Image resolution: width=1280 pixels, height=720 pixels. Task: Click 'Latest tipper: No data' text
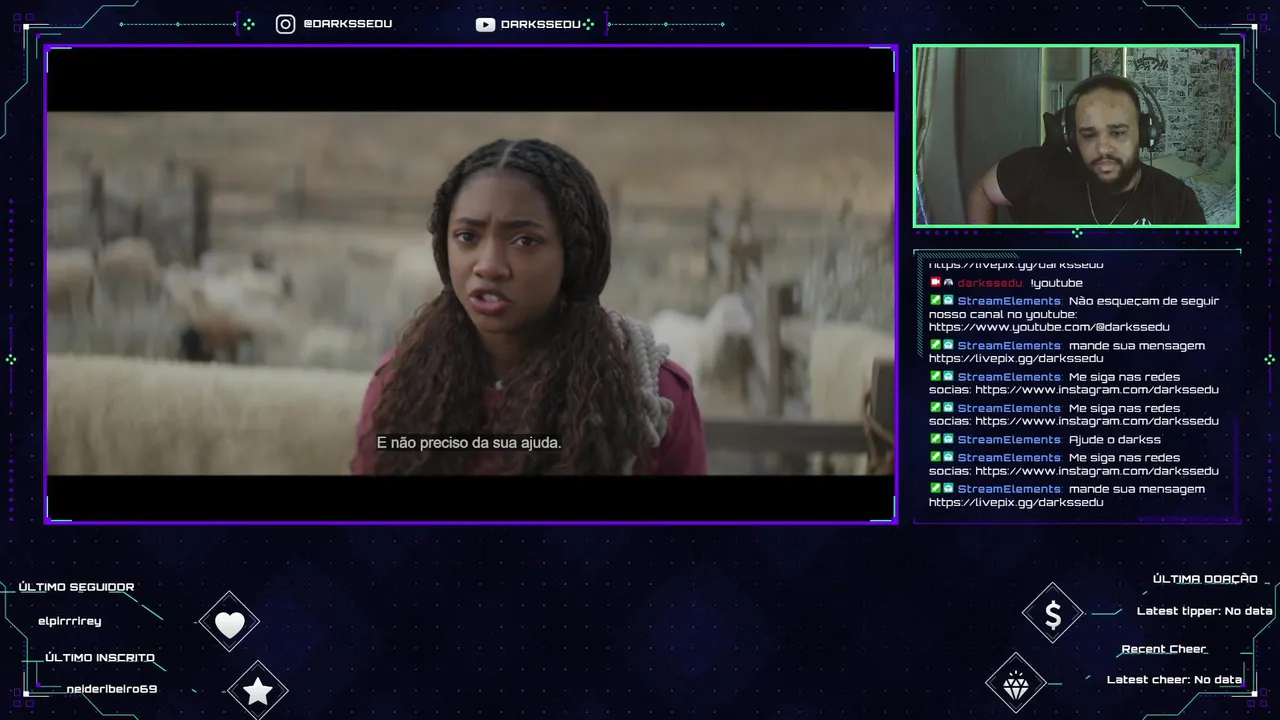[x=1205, y=611]
